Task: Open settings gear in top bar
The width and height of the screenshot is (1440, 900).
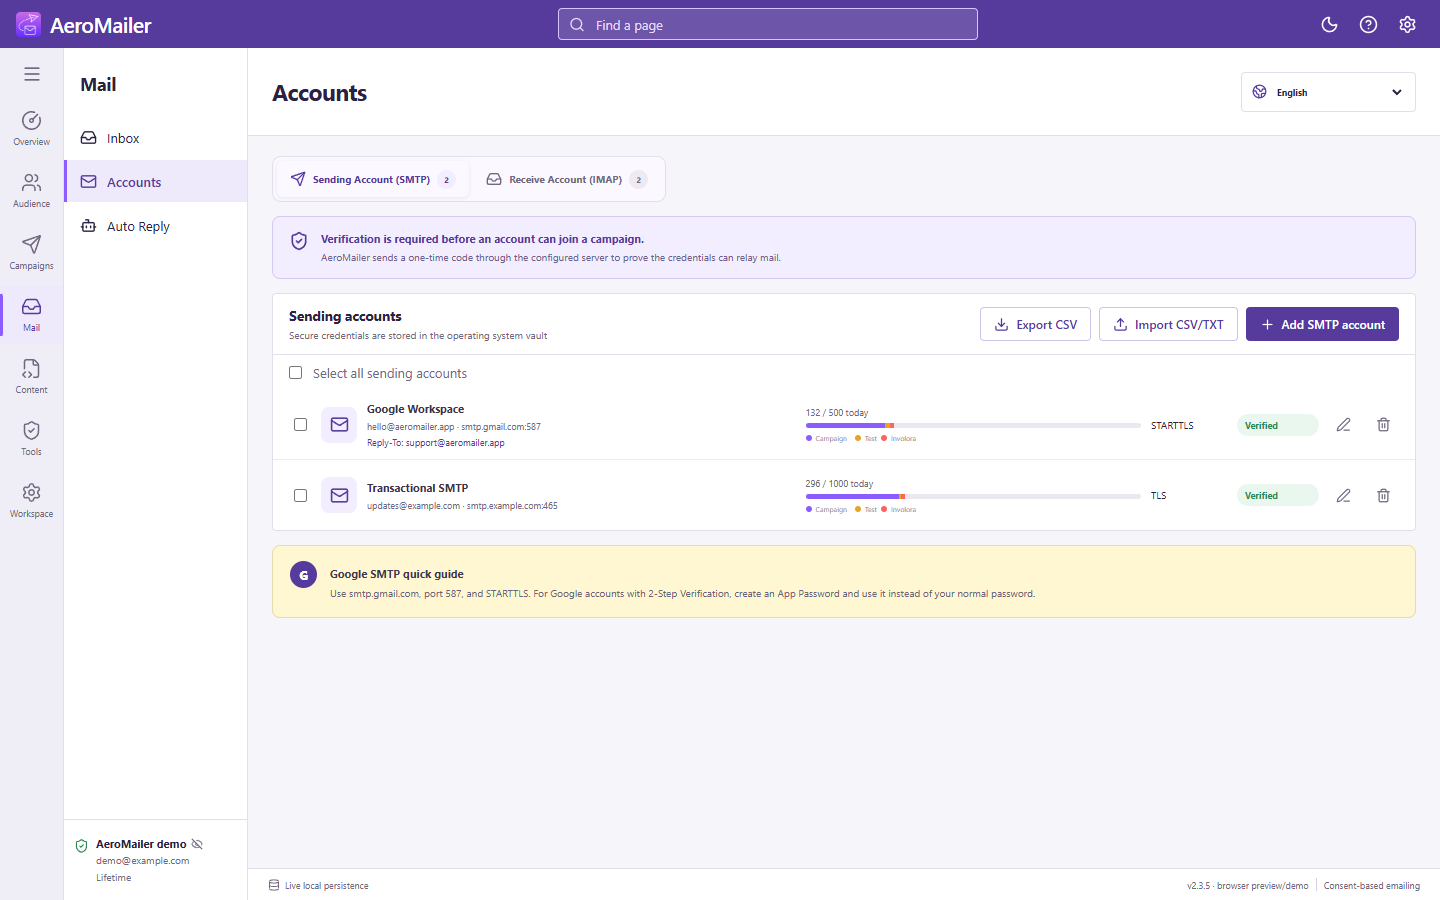Action: coord(1407,25)
